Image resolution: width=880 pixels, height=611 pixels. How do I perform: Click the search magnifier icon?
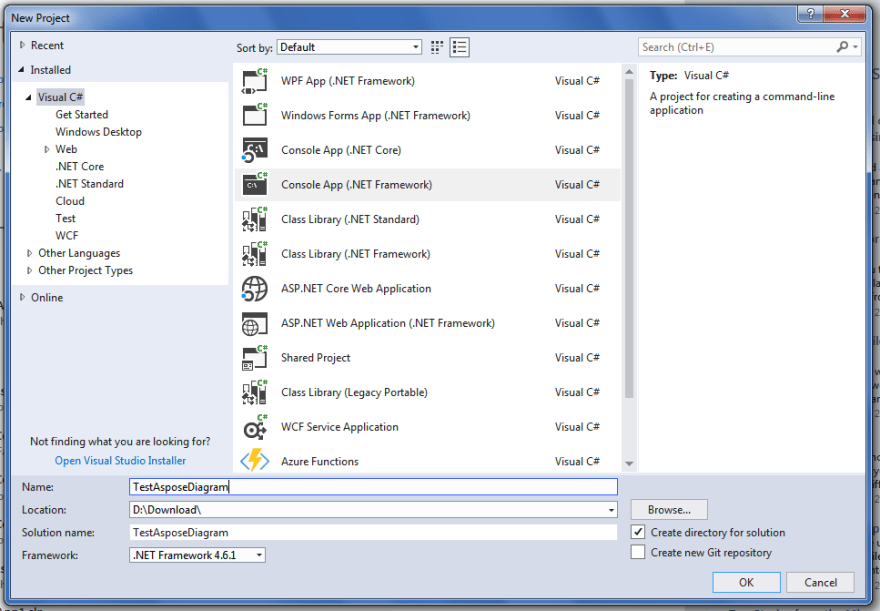[x=842, y=47]
